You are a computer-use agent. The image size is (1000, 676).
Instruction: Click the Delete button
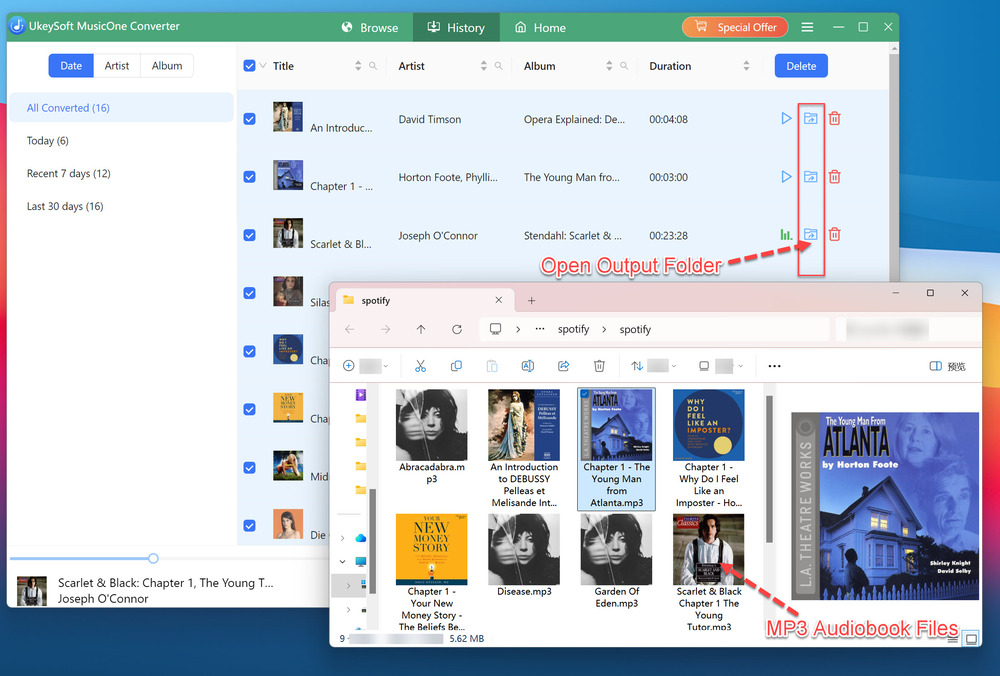point(801,66)
